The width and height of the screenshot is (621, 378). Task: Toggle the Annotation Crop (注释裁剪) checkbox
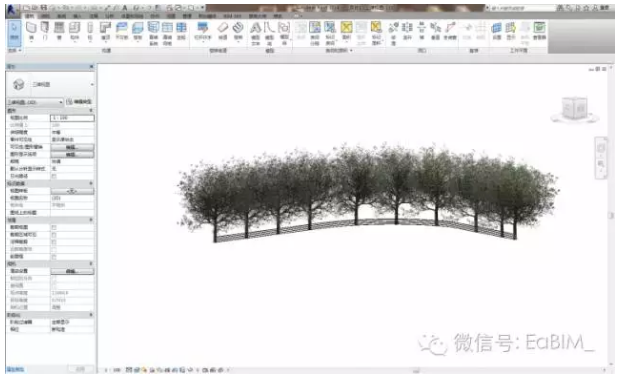pyautogui.click(x=54, y=242)
